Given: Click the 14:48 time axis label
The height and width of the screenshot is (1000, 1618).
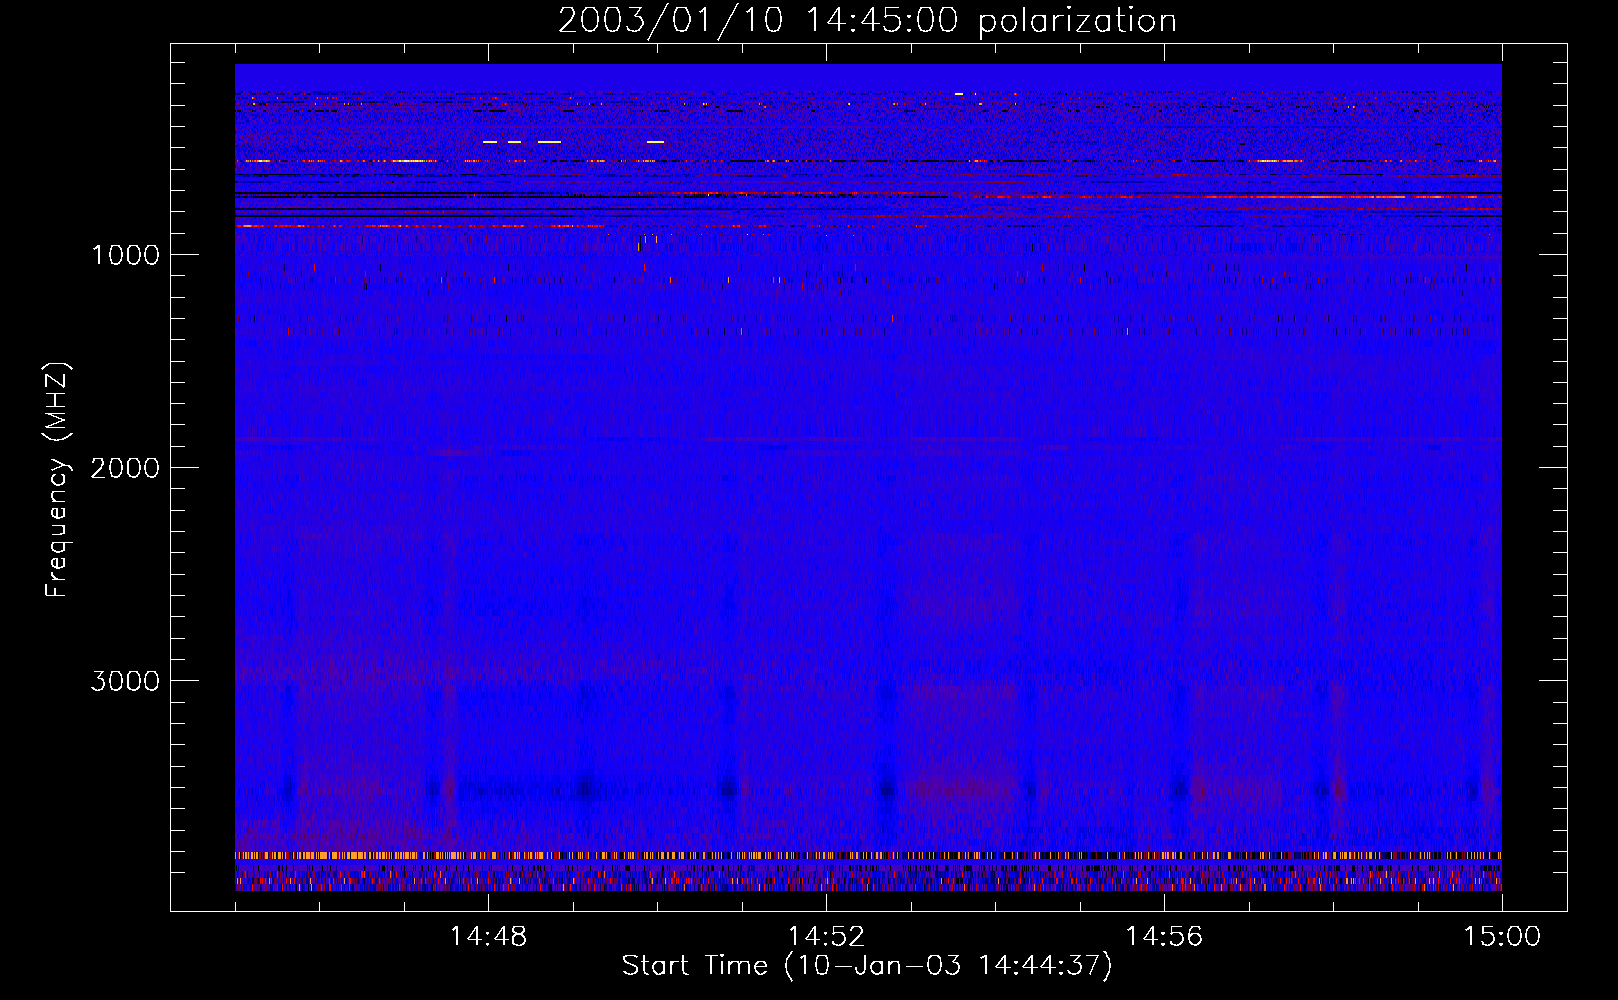Looking at the screenshot, I should coord(488,937).
